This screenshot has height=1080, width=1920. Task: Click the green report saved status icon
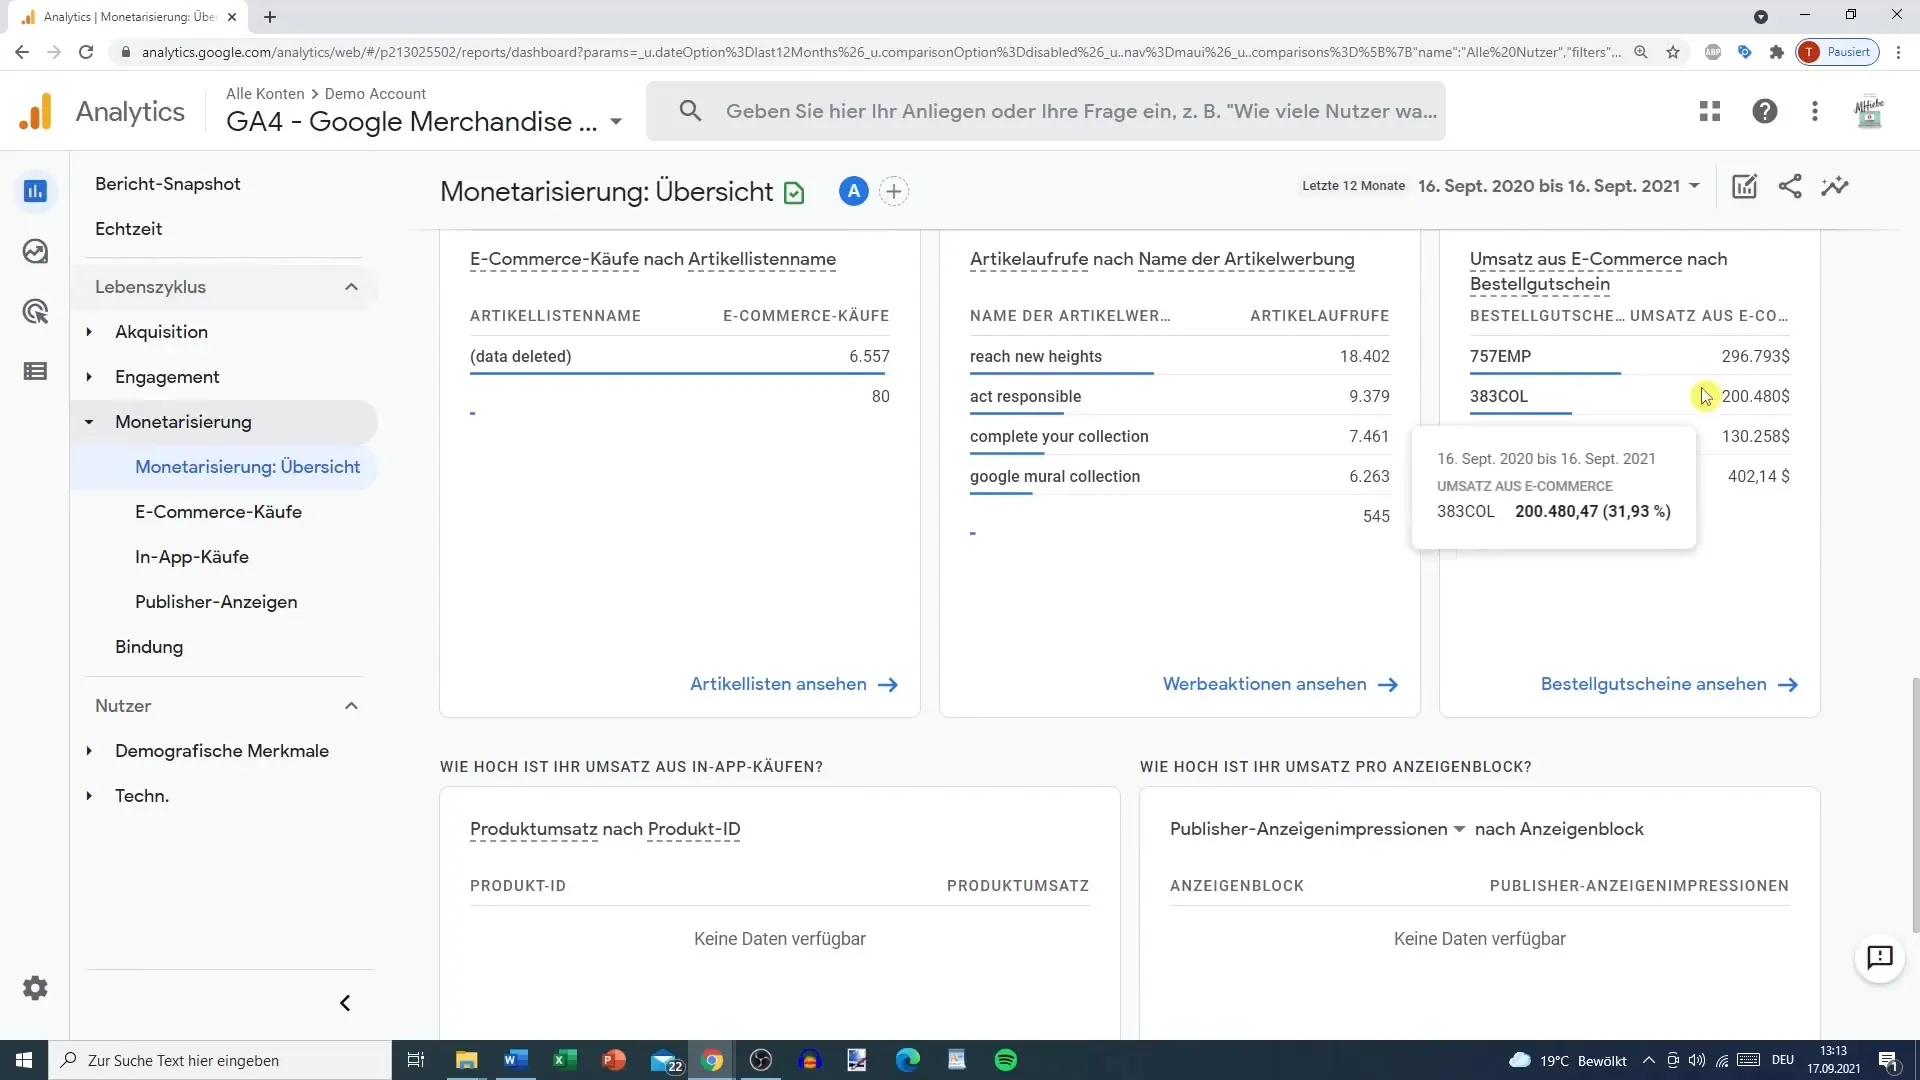pos(794,192)
